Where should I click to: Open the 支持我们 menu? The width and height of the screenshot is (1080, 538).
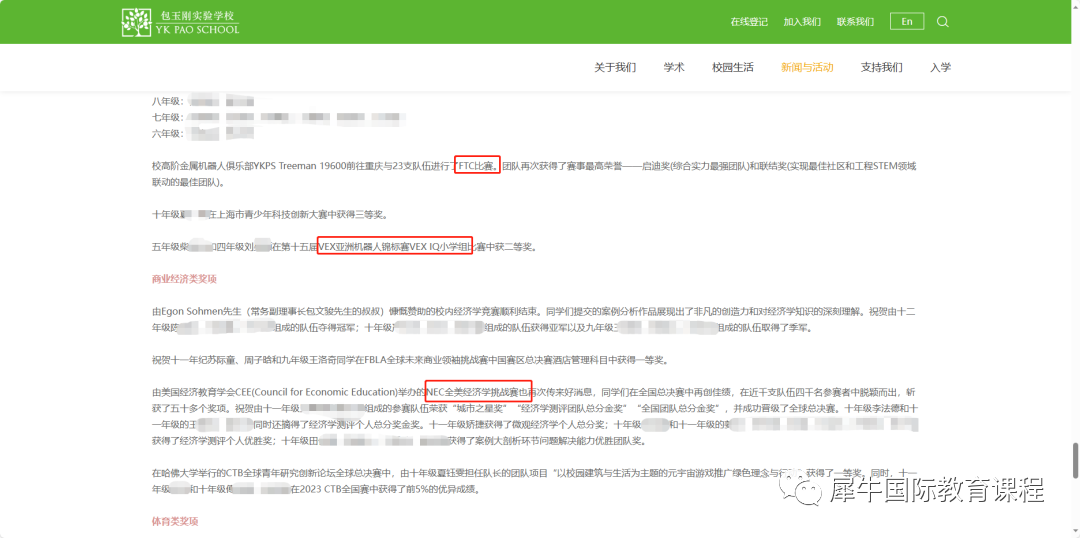(x=882, y=68)
